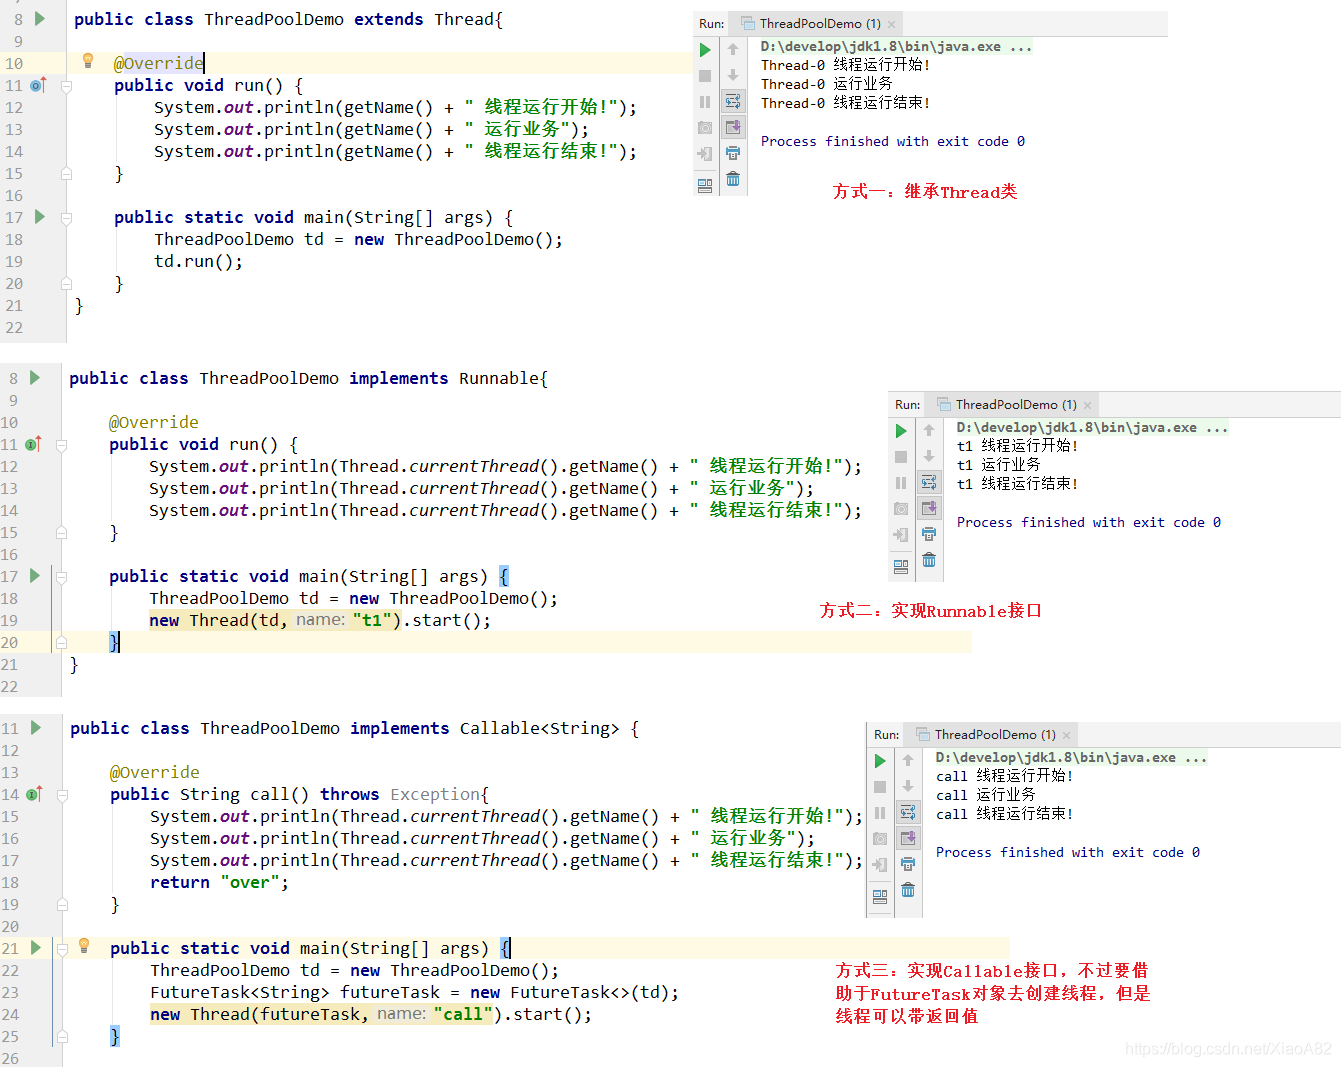The image size is (1341, 1067).
Task: Collapse main fold marker in Runnable editor
Action: pyautogui.click(x=61, y=577)
